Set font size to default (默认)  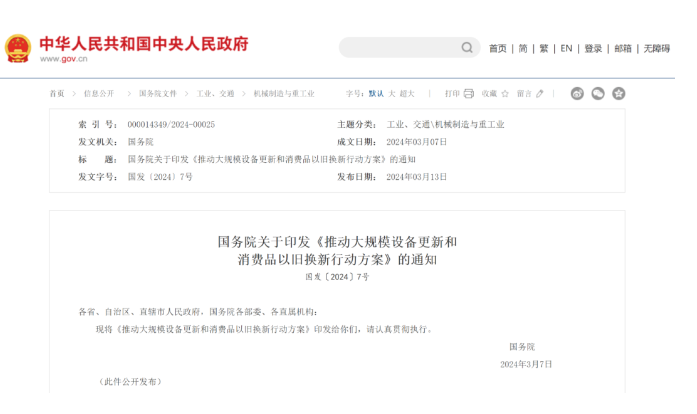click(x=376, y=94)
